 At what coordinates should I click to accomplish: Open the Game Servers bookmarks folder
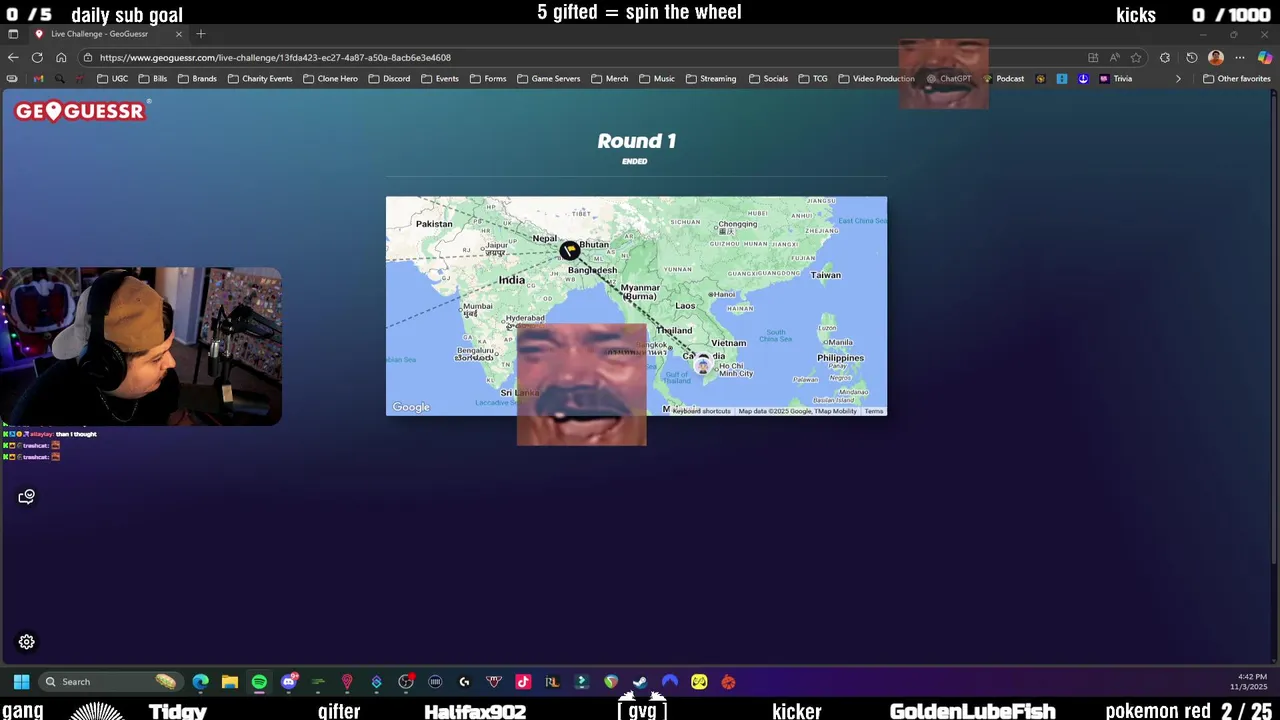click(x=548, y=79)
